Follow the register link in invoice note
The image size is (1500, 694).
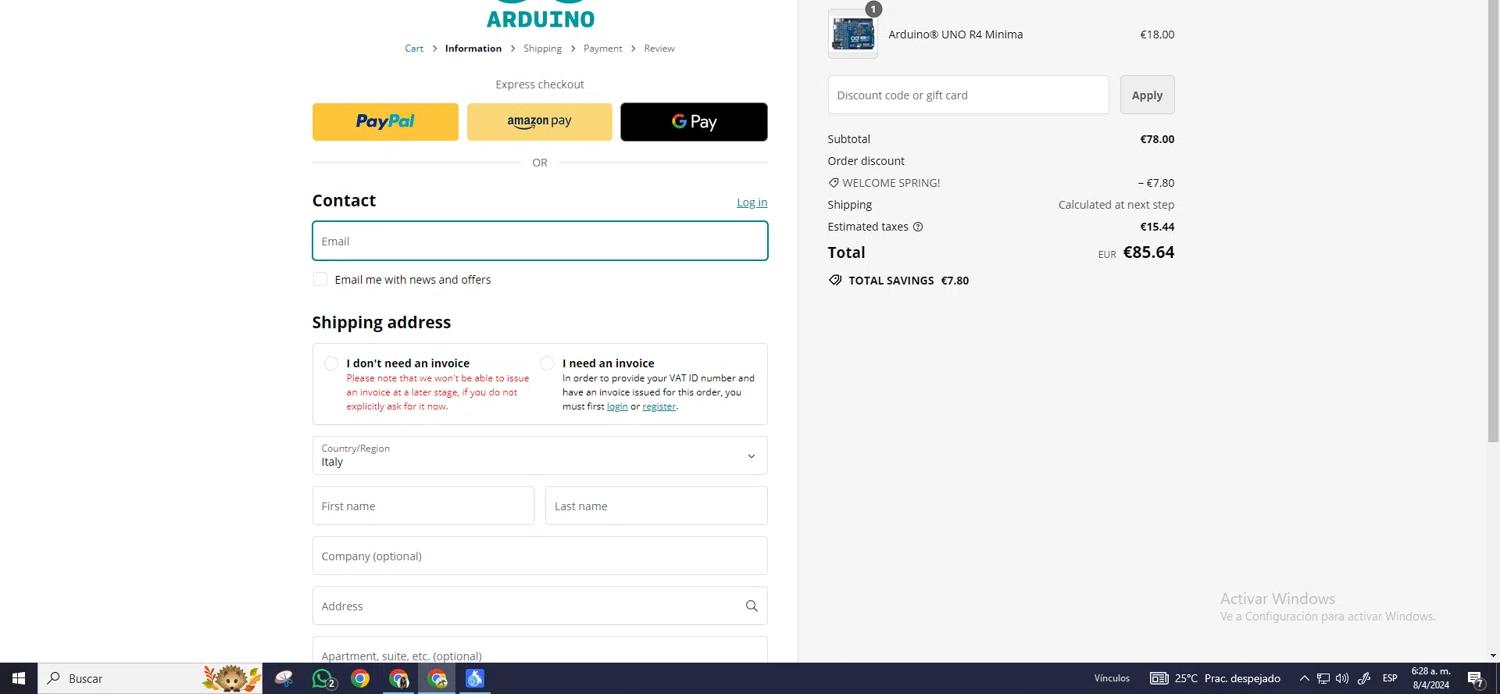[659, 406]
